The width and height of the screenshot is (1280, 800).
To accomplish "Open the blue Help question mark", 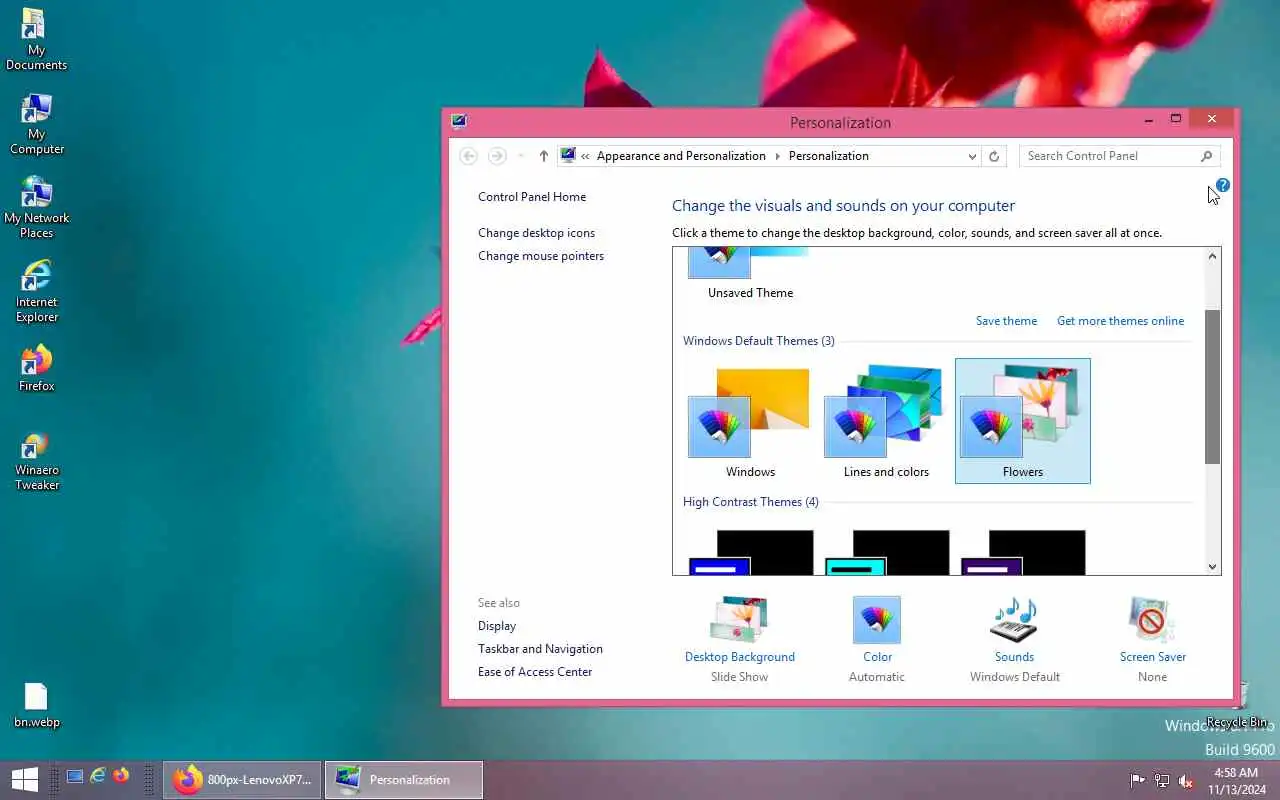I will coord(1223,185).
